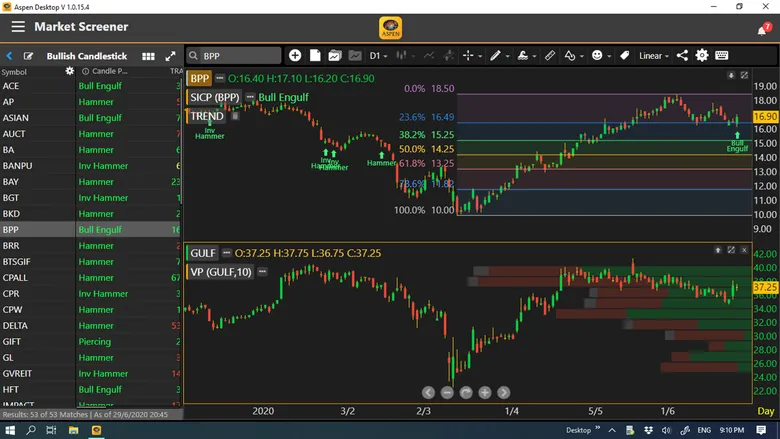Pan the chart right
The width and height of the screenshot is (780, 439).
pos(504,393)
